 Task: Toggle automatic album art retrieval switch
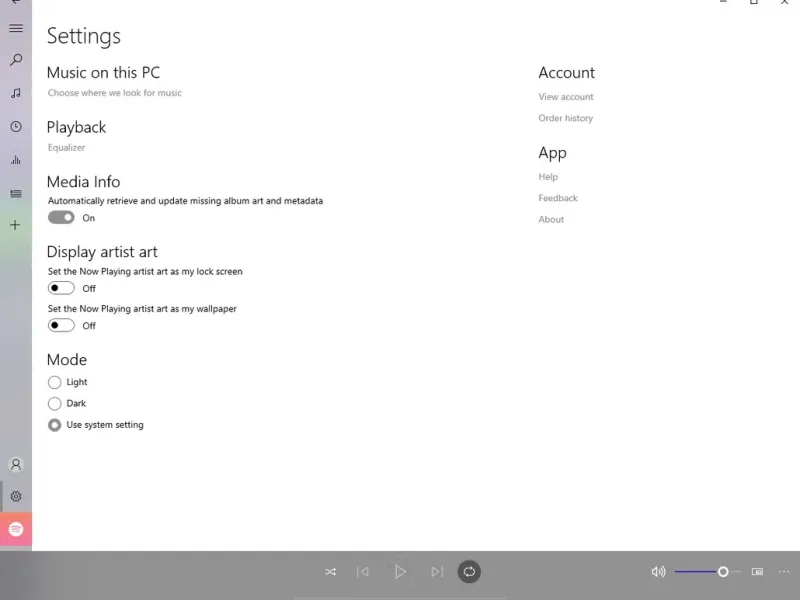point(61,218)
